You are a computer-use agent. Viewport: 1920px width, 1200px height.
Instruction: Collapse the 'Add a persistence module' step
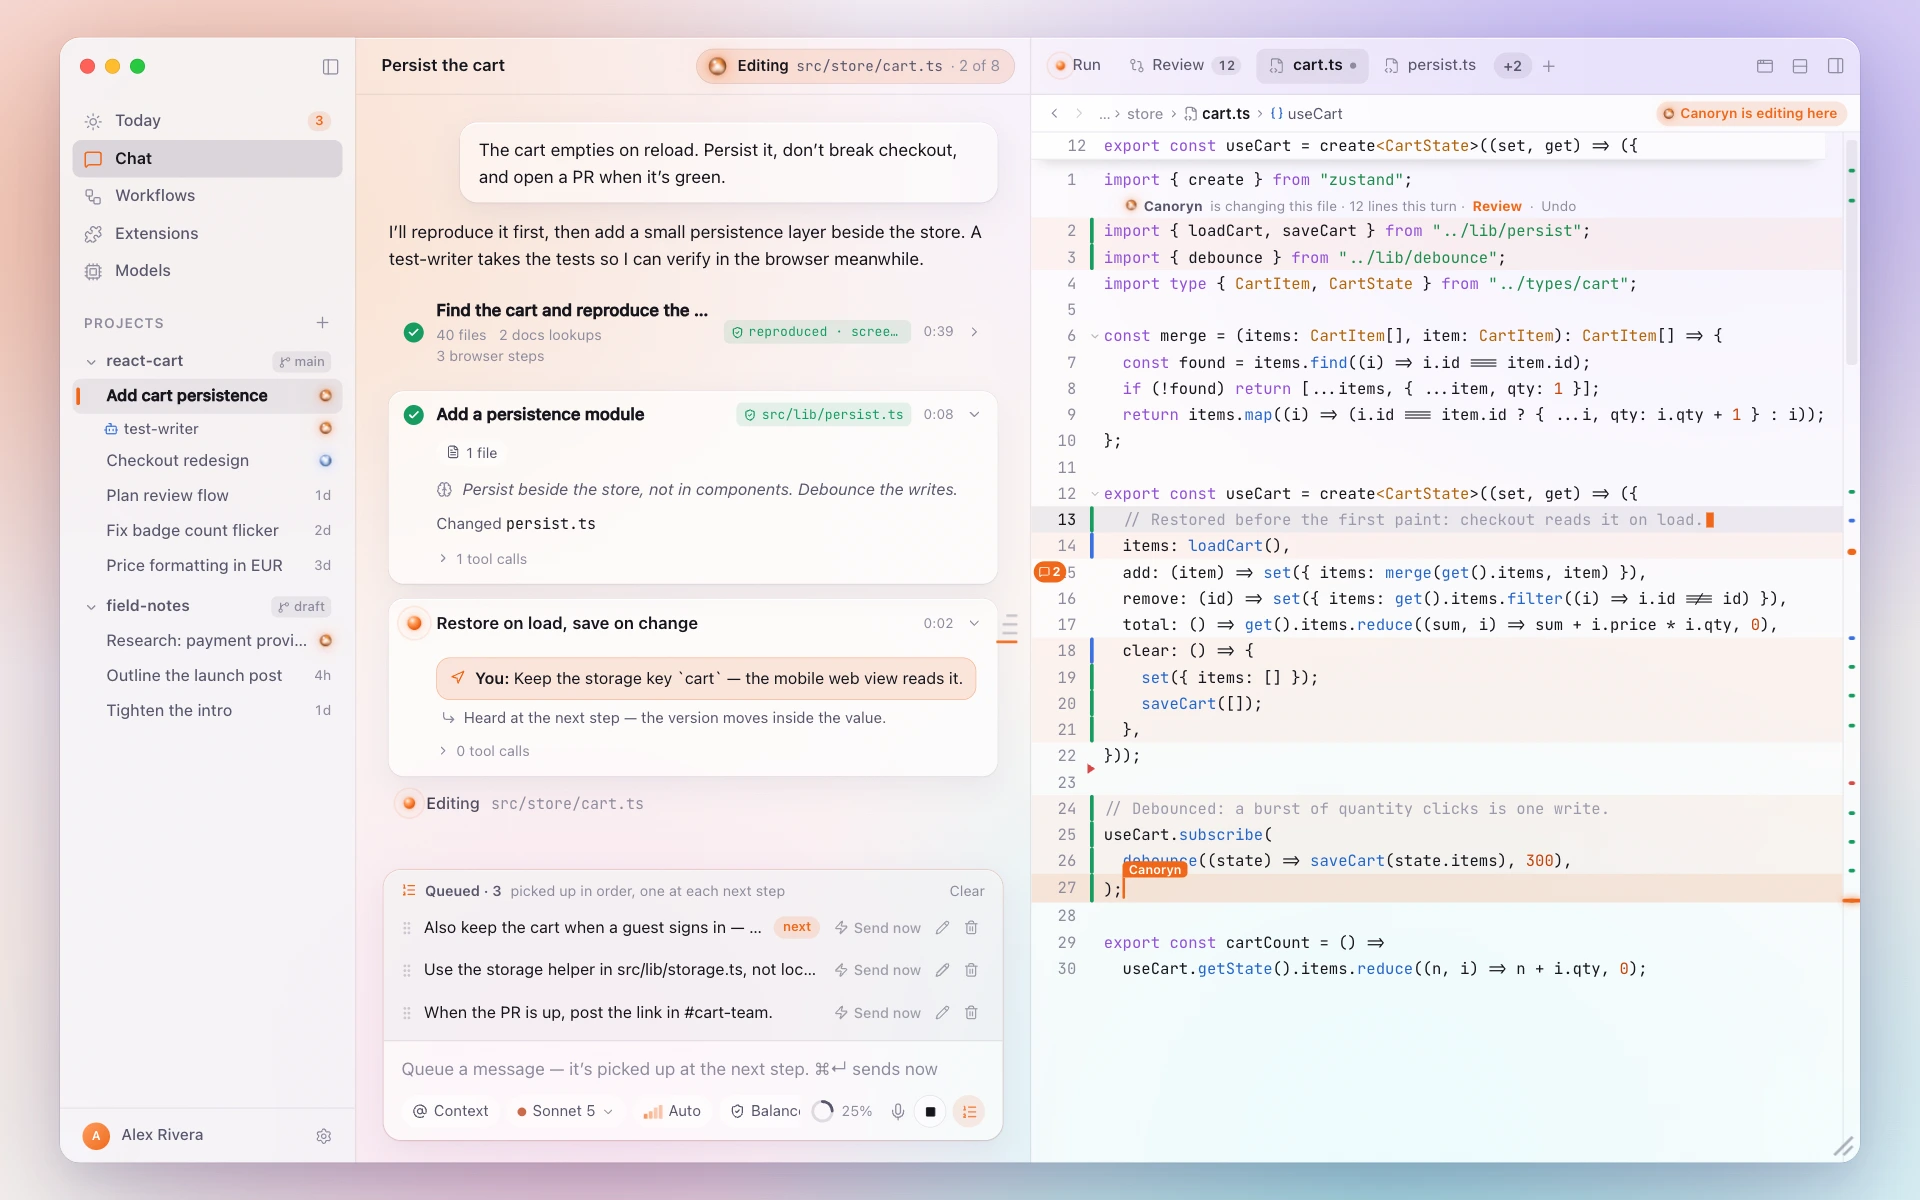click(974, 415)
